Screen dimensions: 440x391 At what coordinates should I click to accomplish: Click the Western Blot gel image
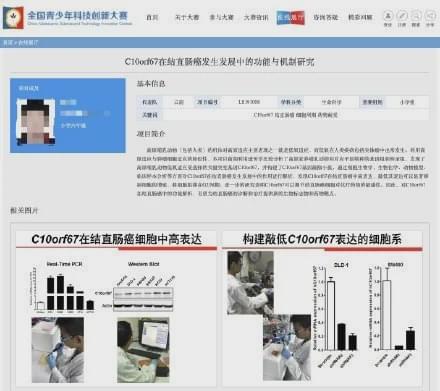(x=143, y=299)
